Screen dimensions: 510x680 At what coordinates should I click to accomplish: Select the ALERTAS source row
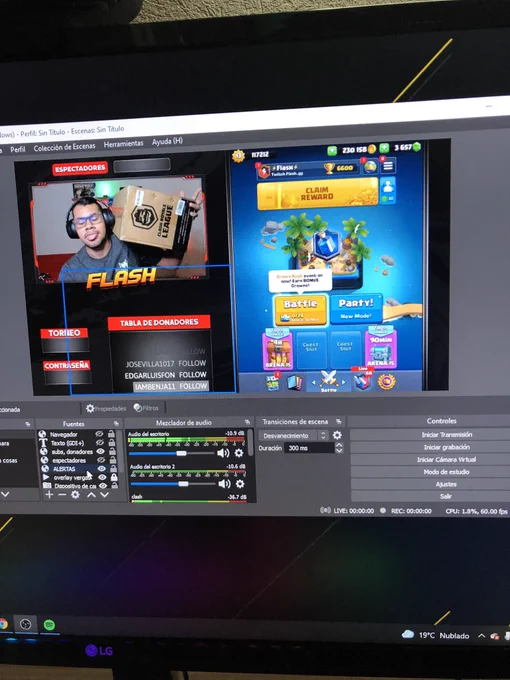(x=79, y=469)
